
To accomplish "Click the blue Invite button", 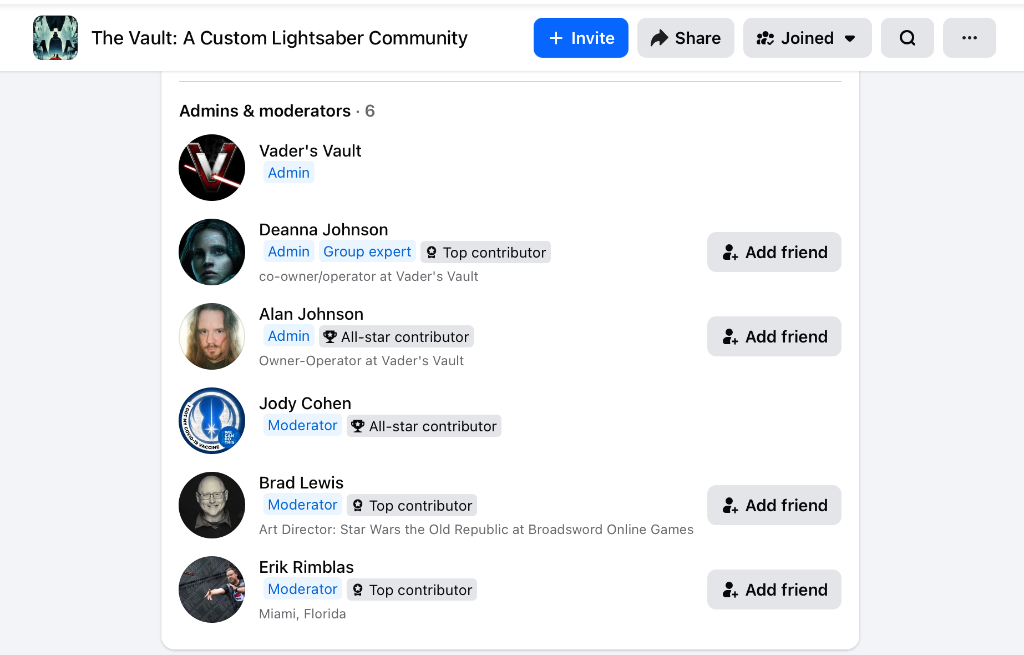I will [x=581, y=38].
